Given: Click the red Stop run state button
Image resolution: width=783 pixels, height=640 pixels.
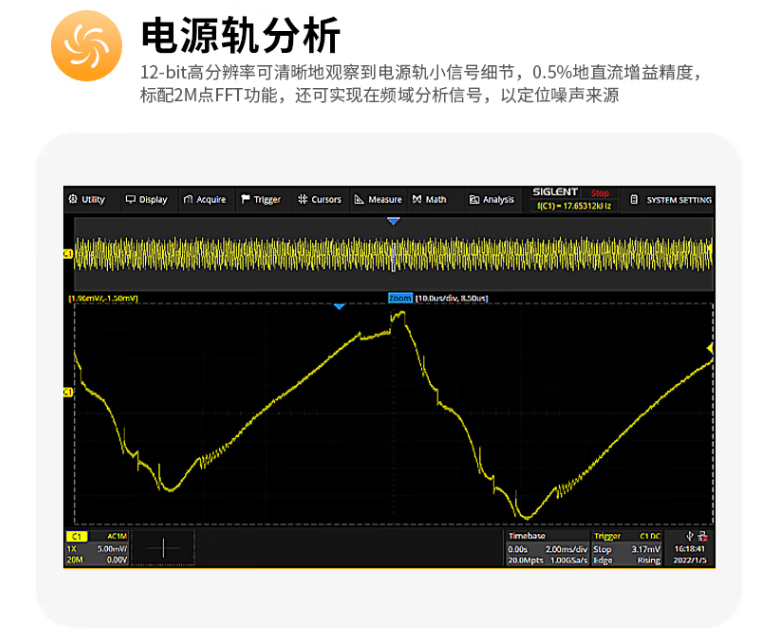Looking at the screenshot, I should tap(600, 193).
